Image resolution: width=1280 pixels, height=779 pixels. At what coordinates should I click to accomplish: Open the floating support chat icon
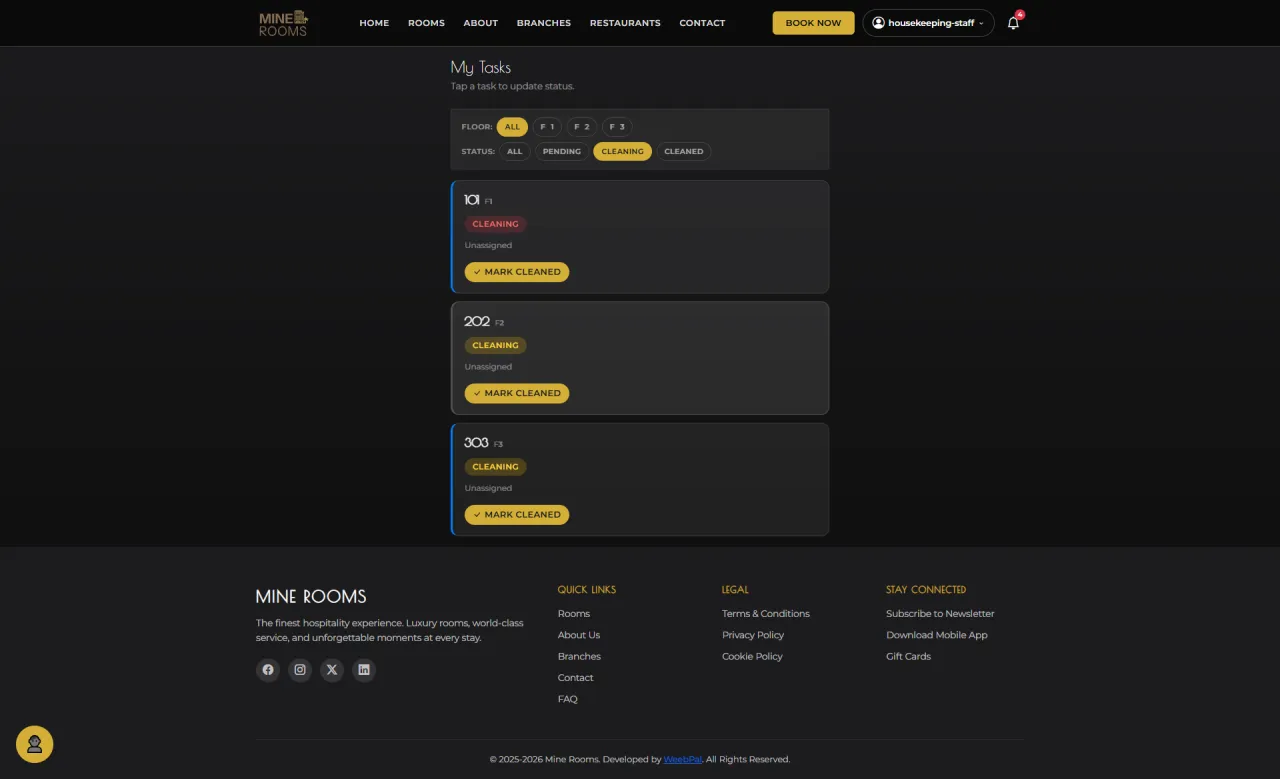pos(35,744)
